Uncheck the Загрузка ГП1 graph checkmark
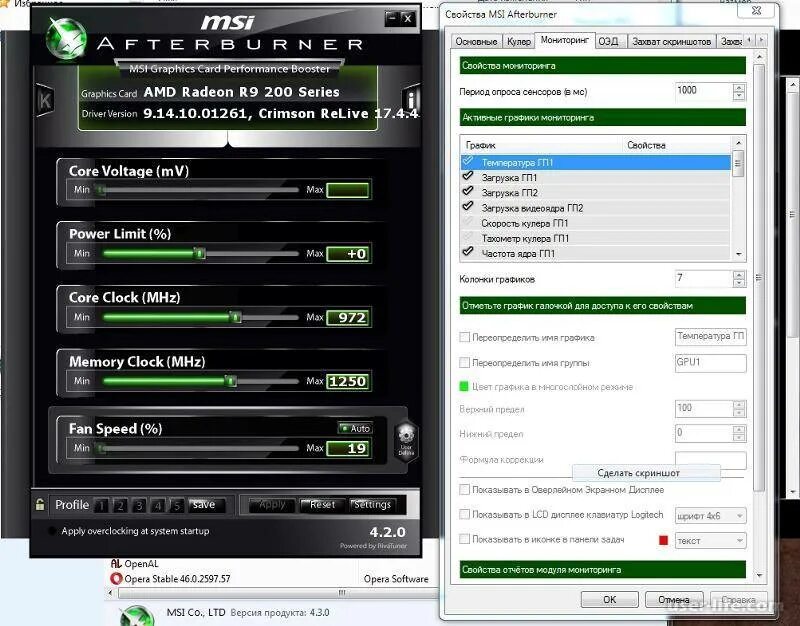 467,176
